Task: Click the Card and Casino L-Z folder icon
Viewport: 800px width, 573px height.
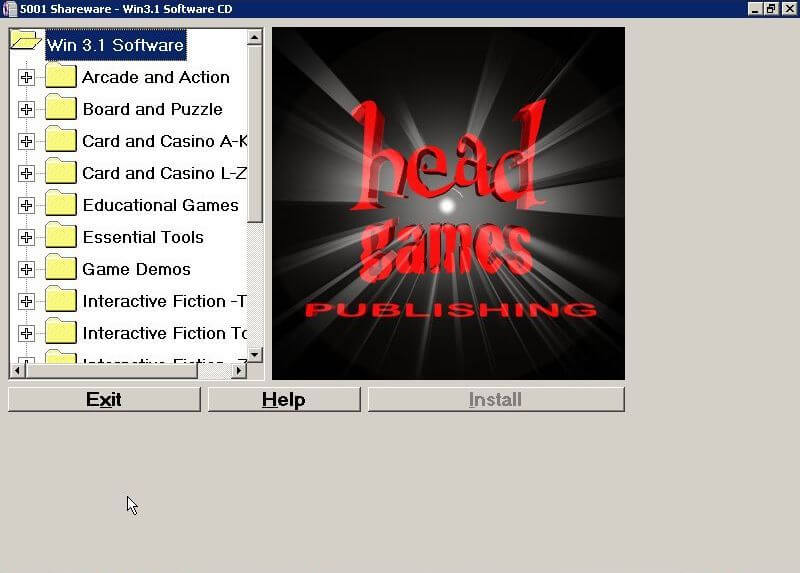Action: (x=61, y=172)
